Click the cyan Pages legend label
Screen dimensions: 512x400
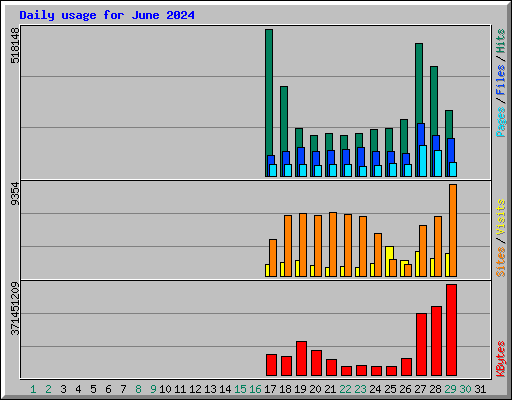(x=501, y=122)
